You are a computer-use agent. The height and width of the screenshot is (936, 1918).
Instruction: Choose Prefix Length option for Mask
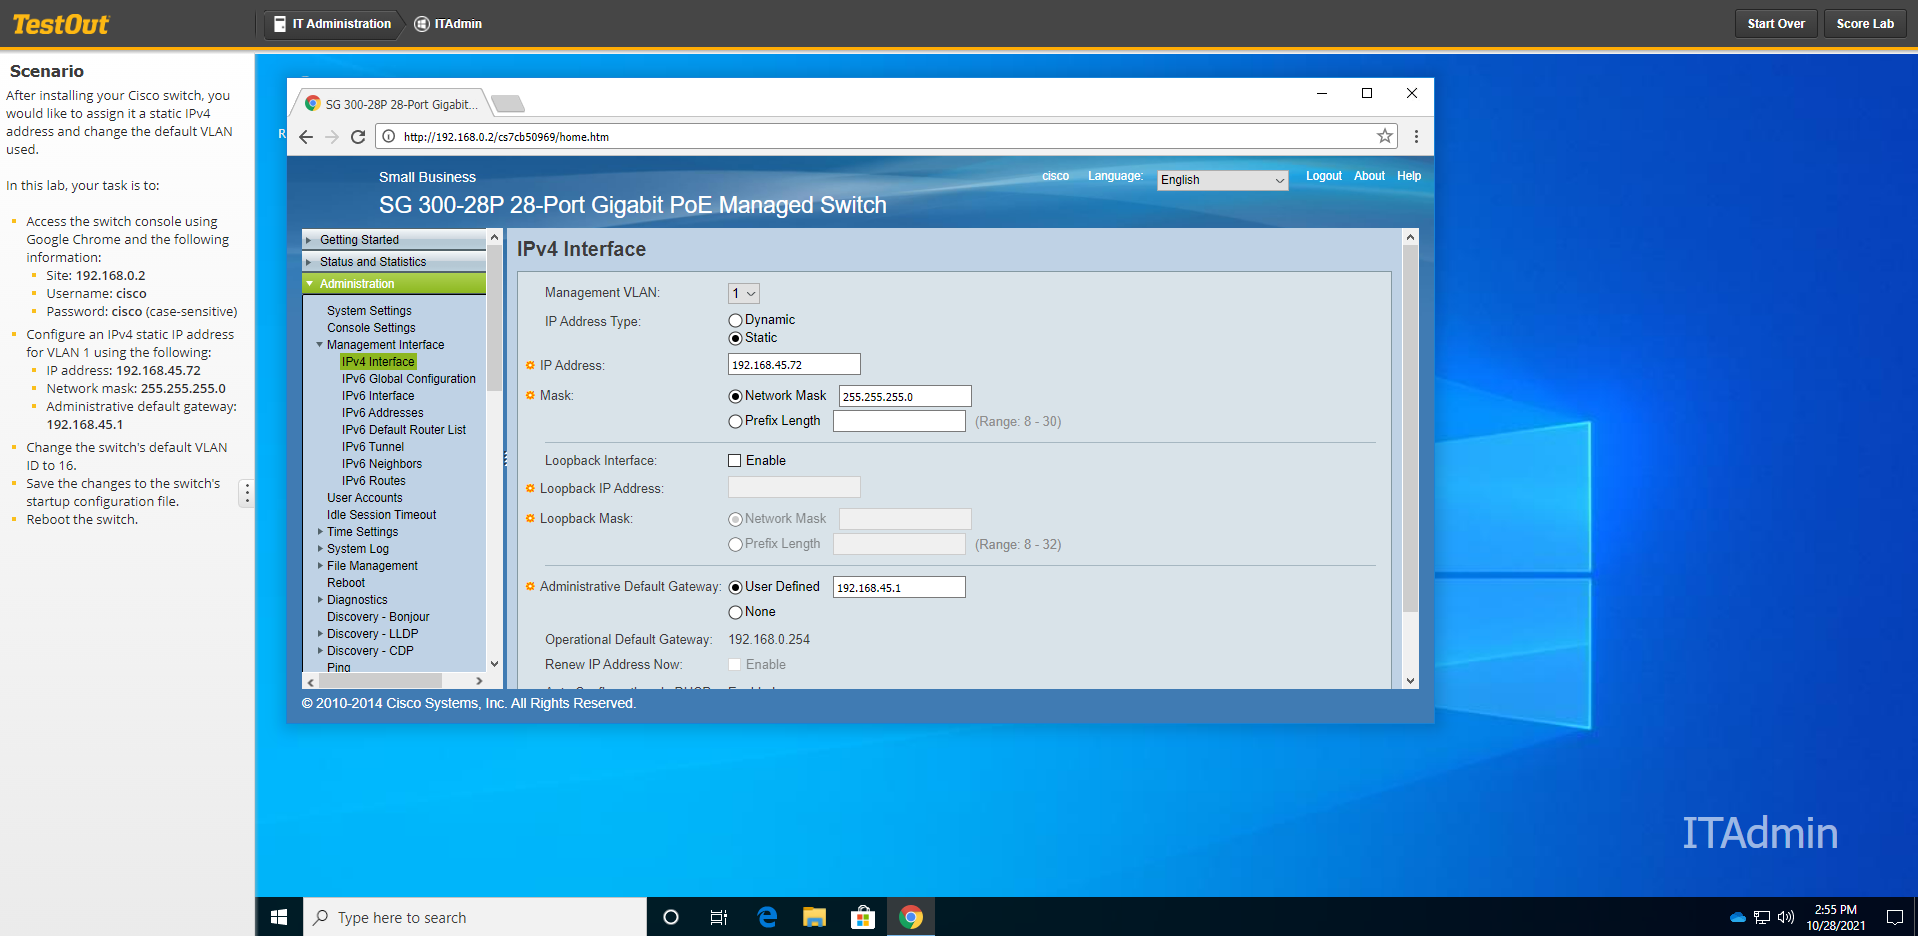[736, 421]
